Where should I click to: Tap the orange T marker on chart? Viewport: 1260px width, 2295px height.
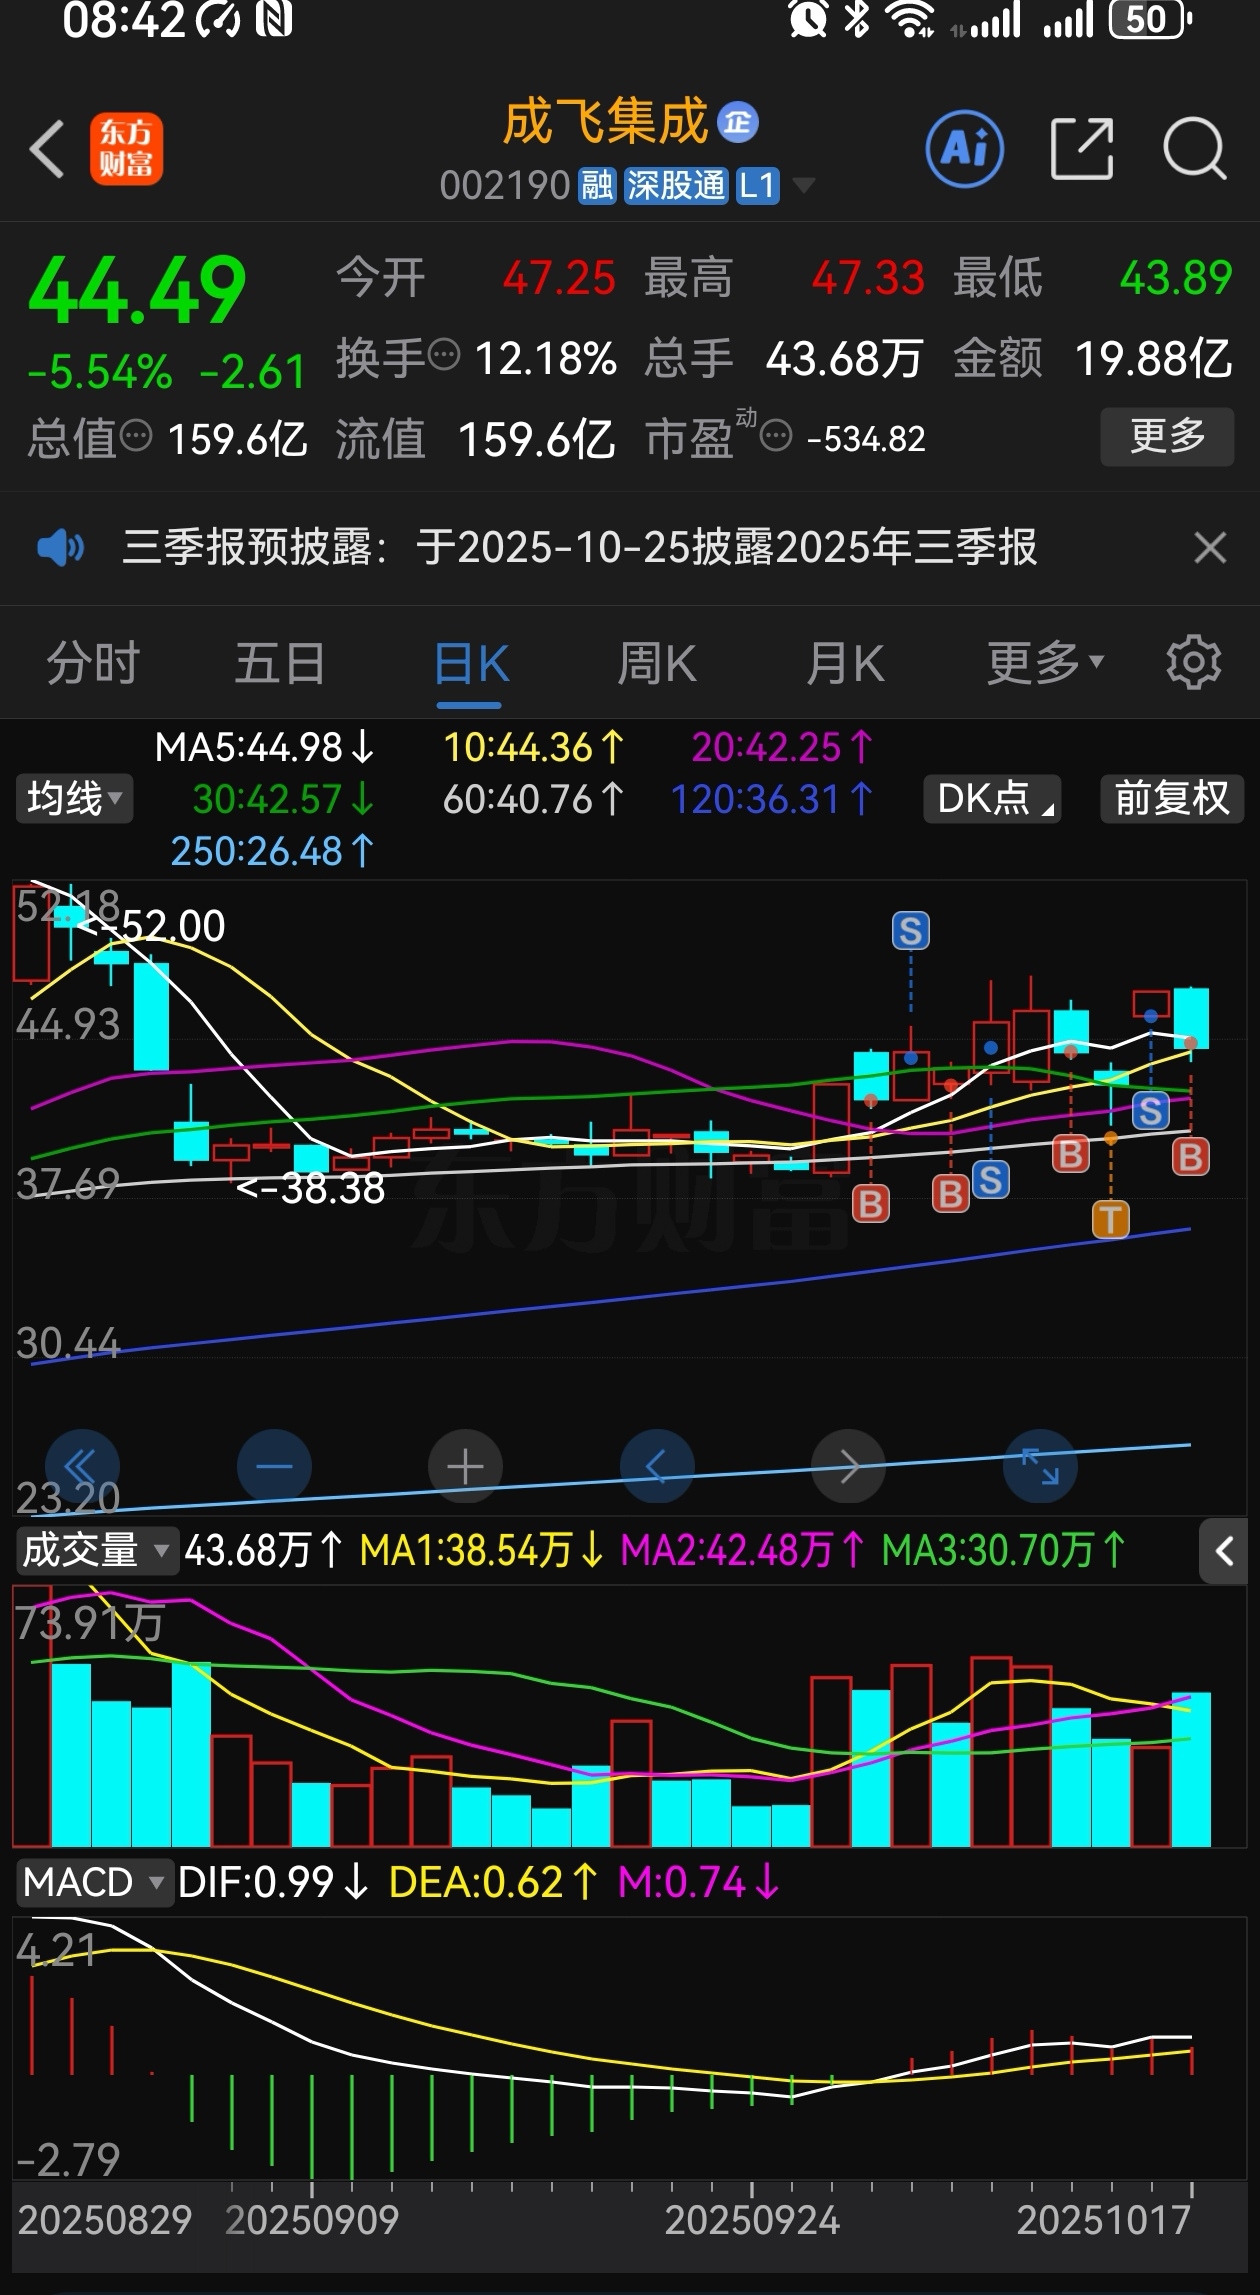click(x=1111, y=1219)
